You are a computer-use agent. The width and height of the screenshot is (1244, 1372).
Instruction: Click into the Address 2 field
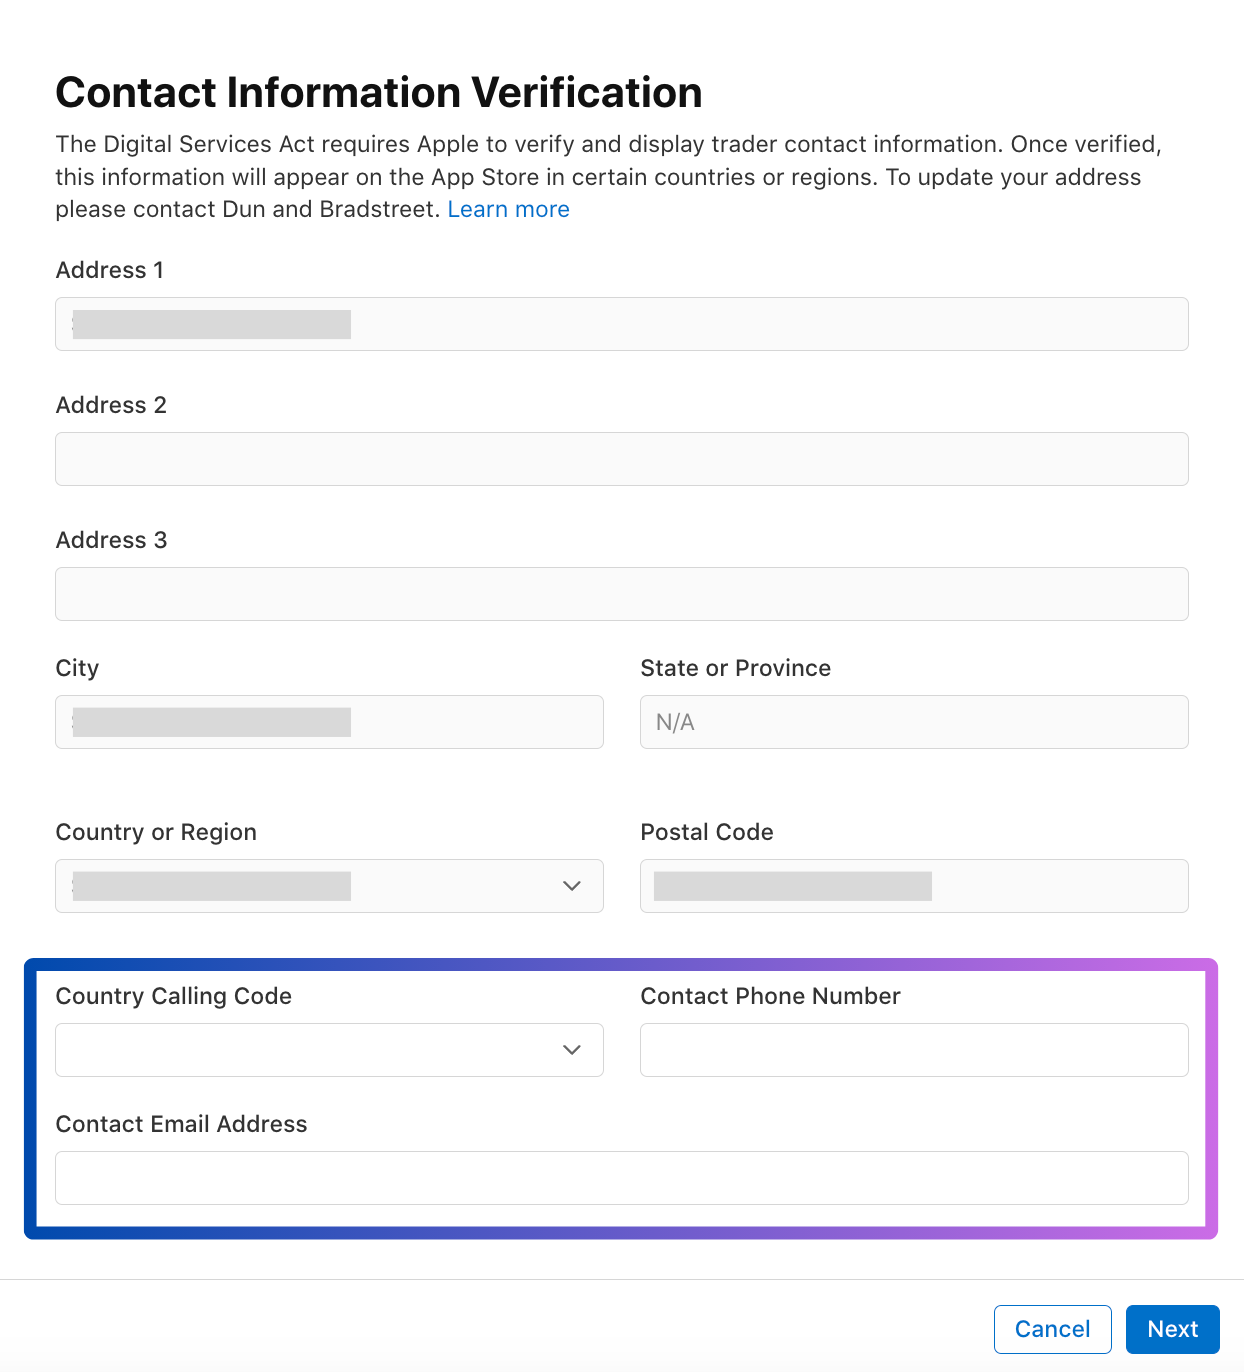click(621, 459)
